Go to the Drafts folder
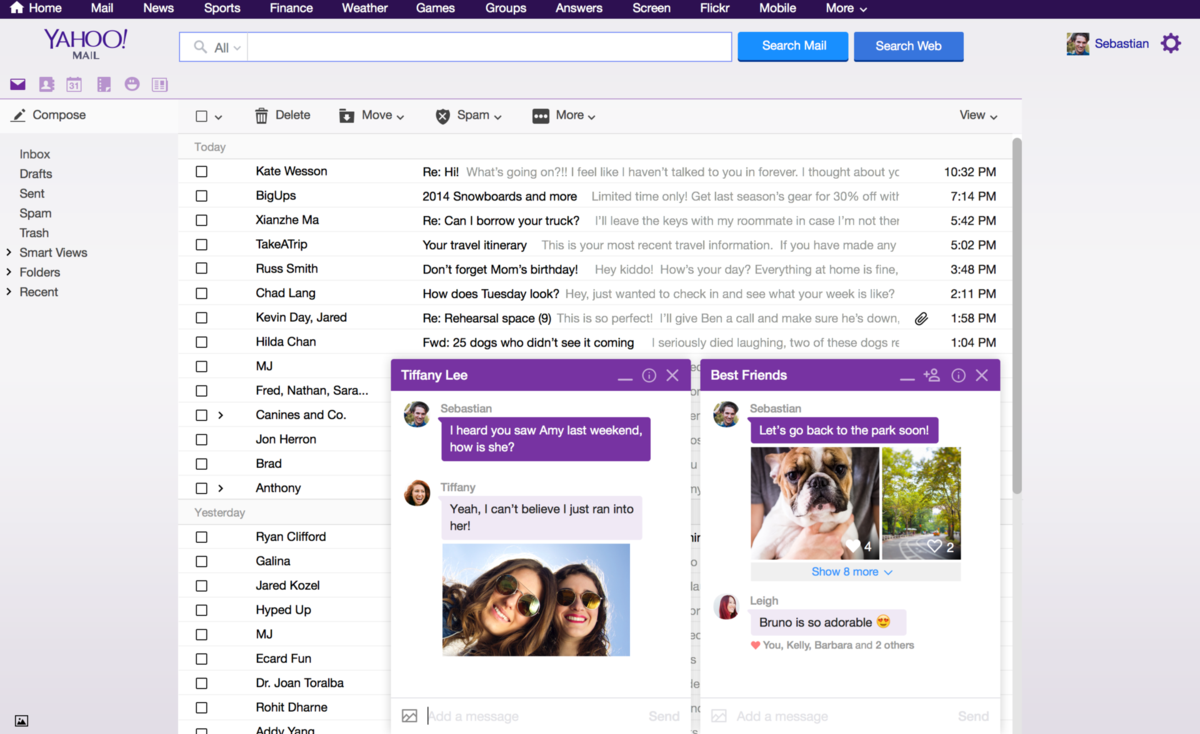Screen dimensions: 1200x734 coord(36,174)
